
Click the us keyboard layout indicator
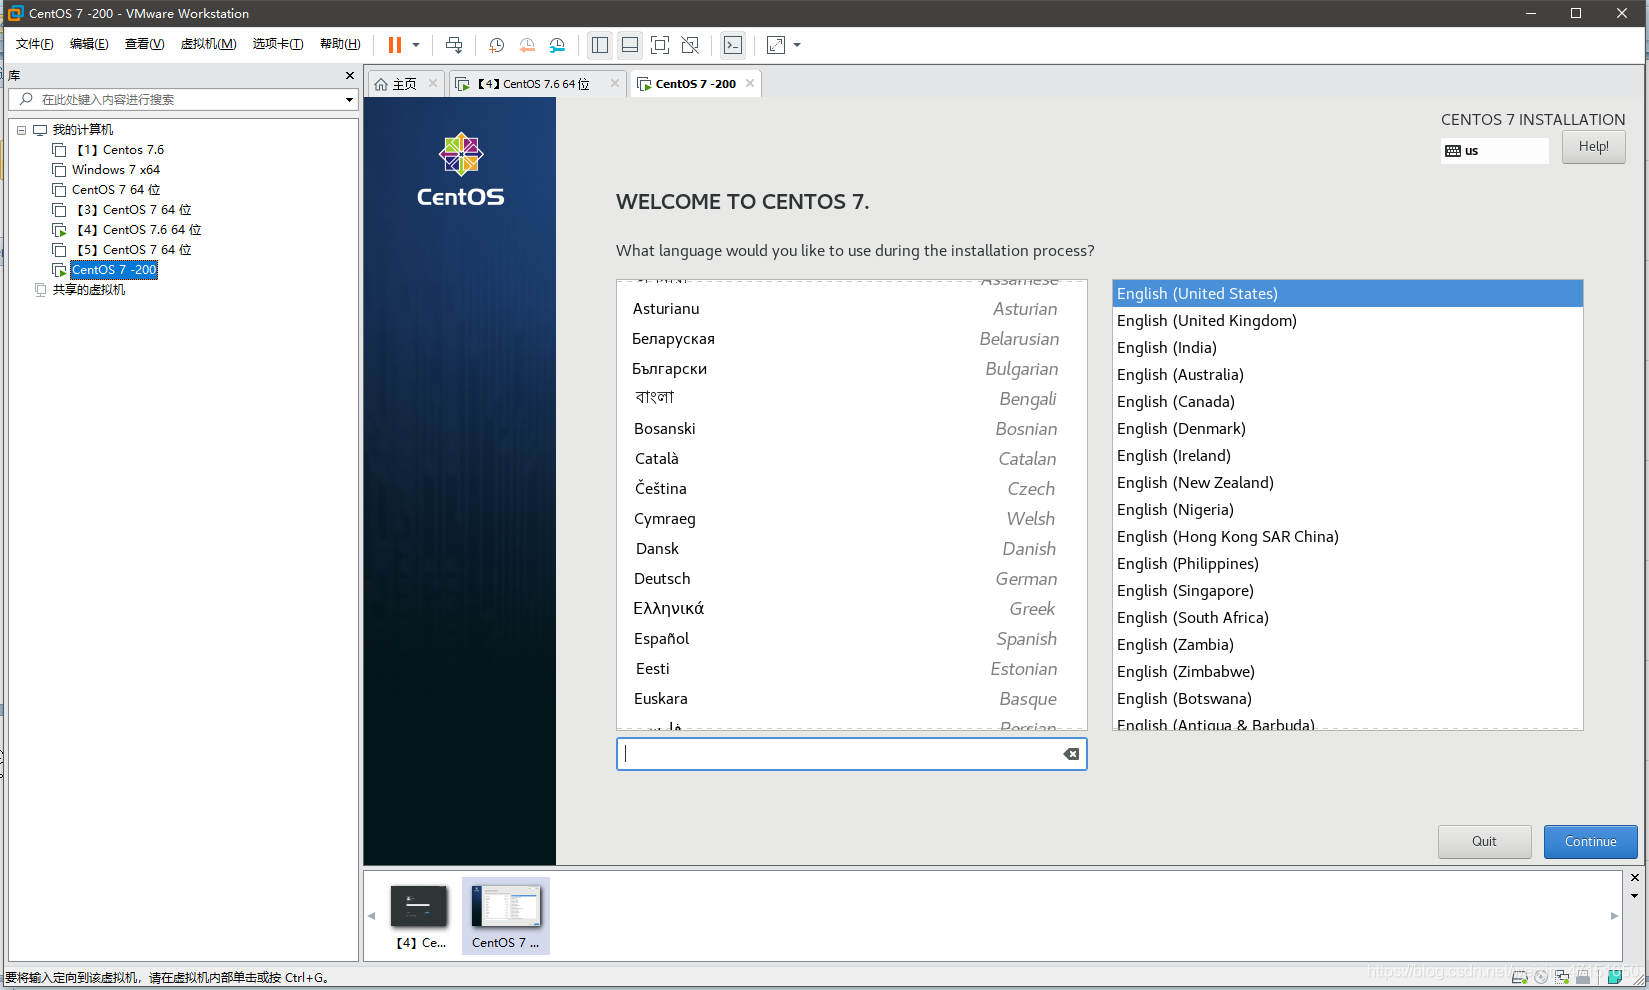(1494, 151)
